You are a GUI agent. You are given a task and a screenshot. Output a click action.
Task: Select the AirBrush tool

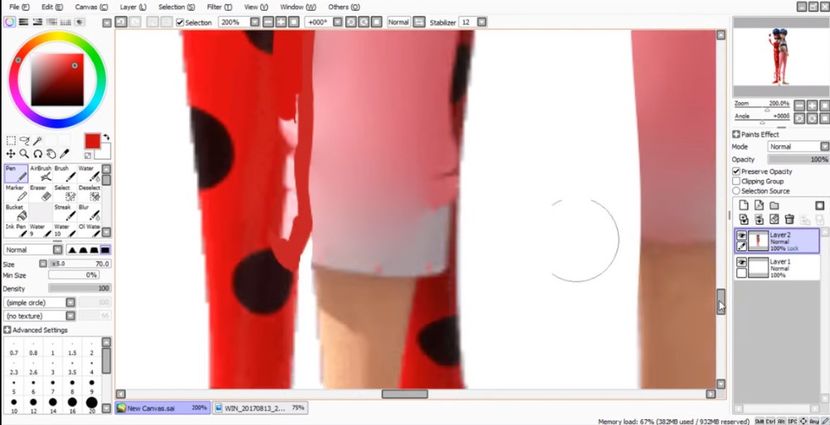pos(41,174)
